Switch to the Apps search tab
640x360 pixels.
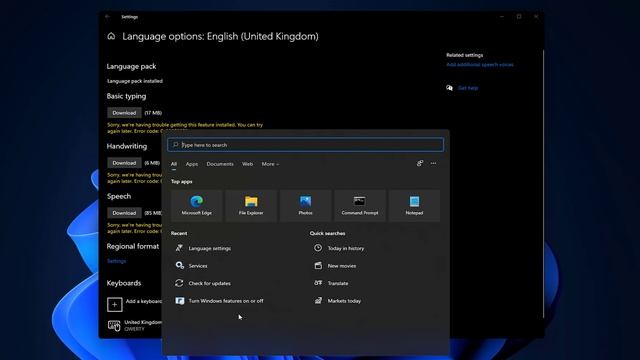tap(192, 164)
